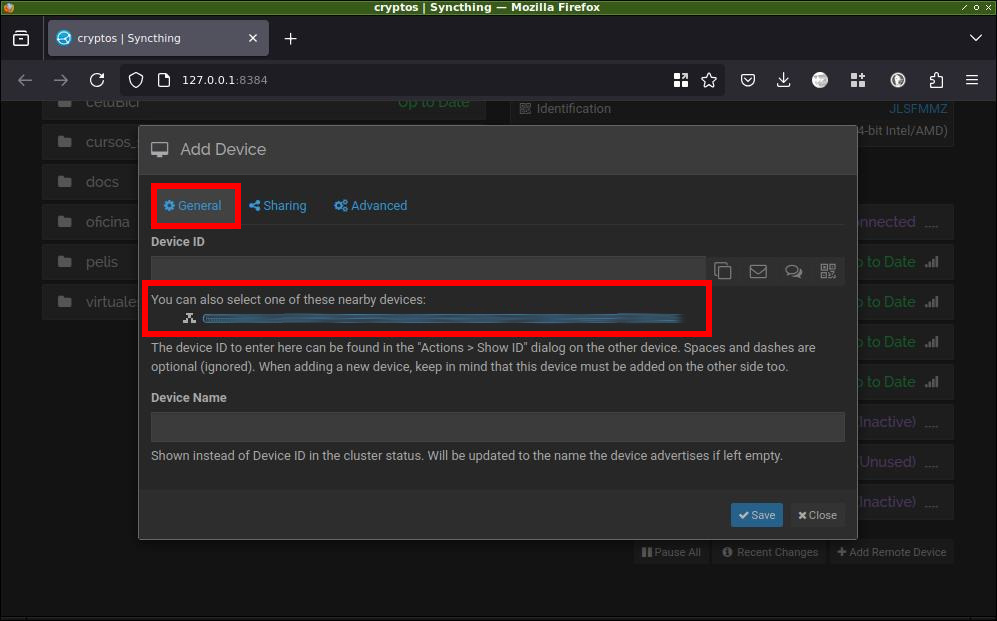Click the folder icon next to oficina

pos(65,222)
